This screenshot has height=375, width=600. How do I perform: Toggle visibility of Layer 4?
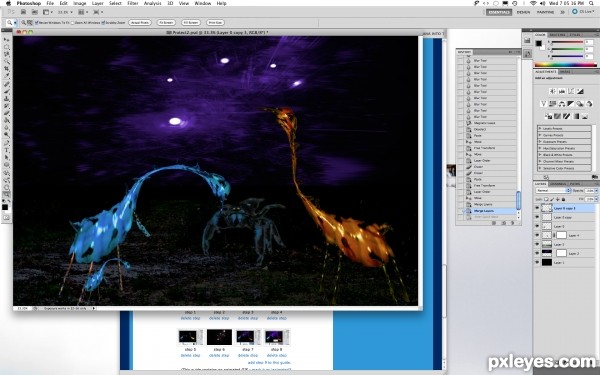click(537, 235)
